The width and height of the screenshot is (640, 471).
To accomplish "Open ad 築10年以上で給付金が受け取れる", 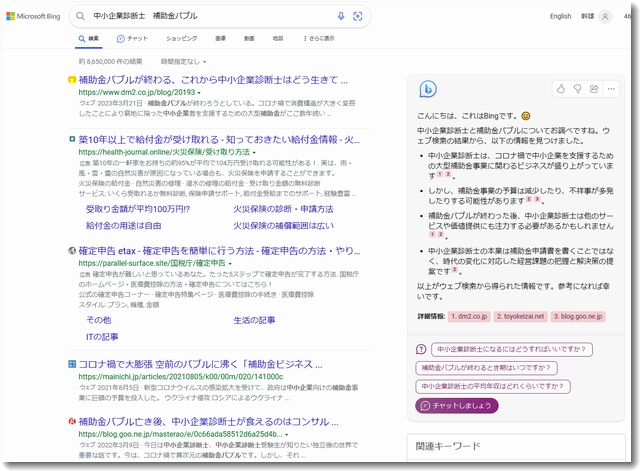I will (x=219, y=140).
